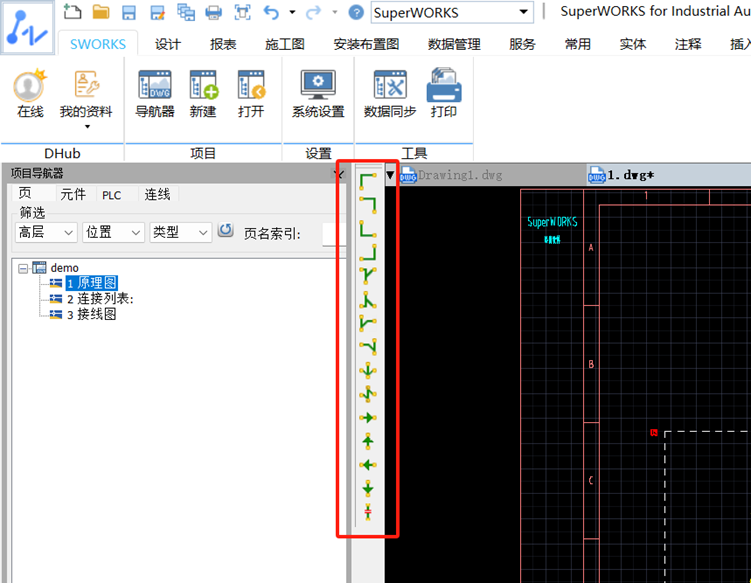Open the 类型 filter dropdown

point(181,232)
